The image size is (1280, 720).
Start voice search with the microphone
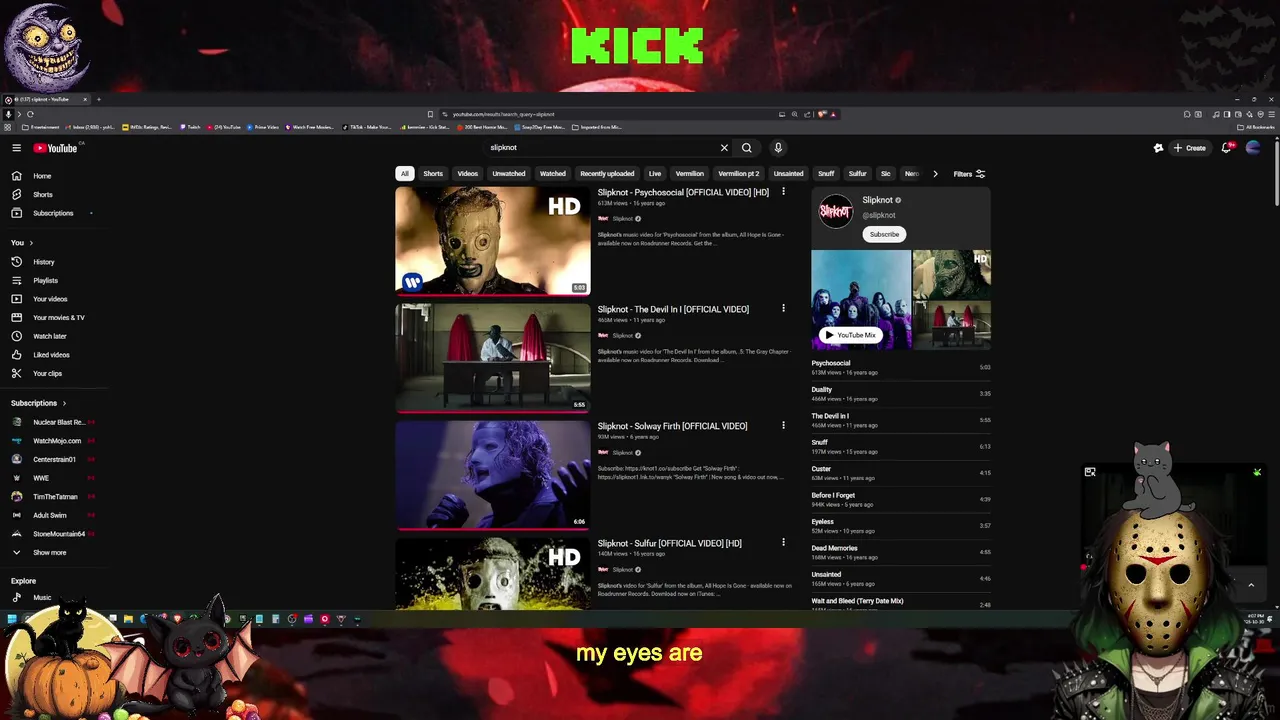[x=778, y=148]
